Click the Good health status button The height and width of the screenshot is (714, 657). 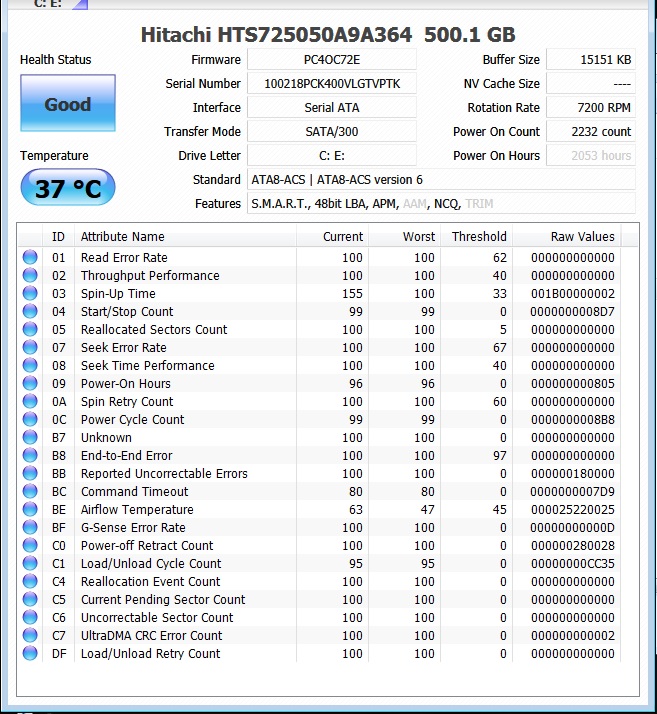click(x=68, y=103)
